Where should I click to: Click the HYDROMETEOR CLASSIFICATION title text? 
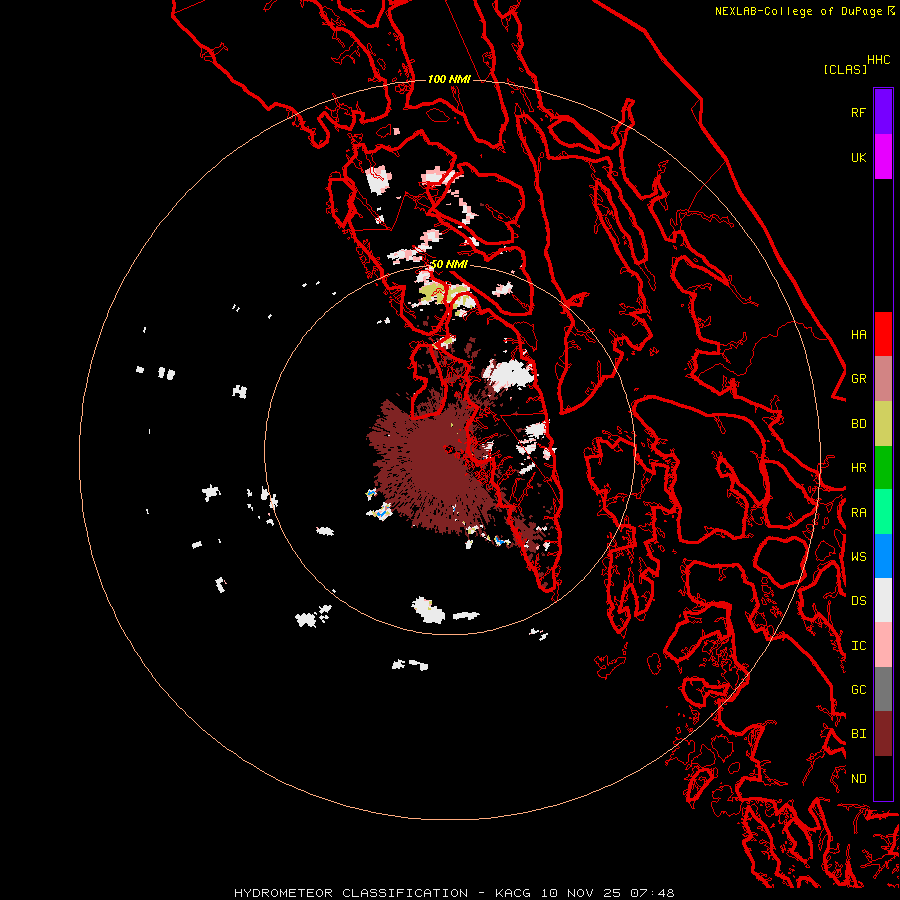[351, 893]
